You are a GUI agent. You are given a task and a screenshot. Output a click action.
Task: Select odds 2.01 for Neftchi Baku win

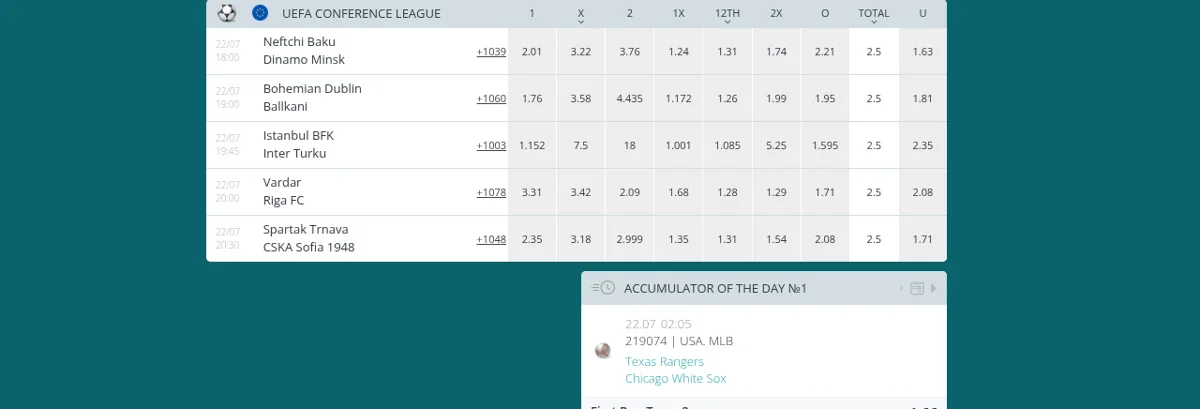(x=532, y=51)
